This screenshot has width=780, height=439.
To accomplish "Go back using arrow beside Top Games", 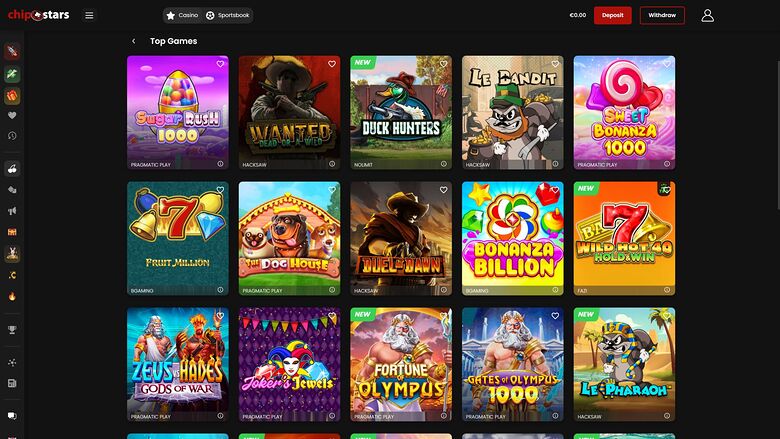I will click(x=133, y=41).
